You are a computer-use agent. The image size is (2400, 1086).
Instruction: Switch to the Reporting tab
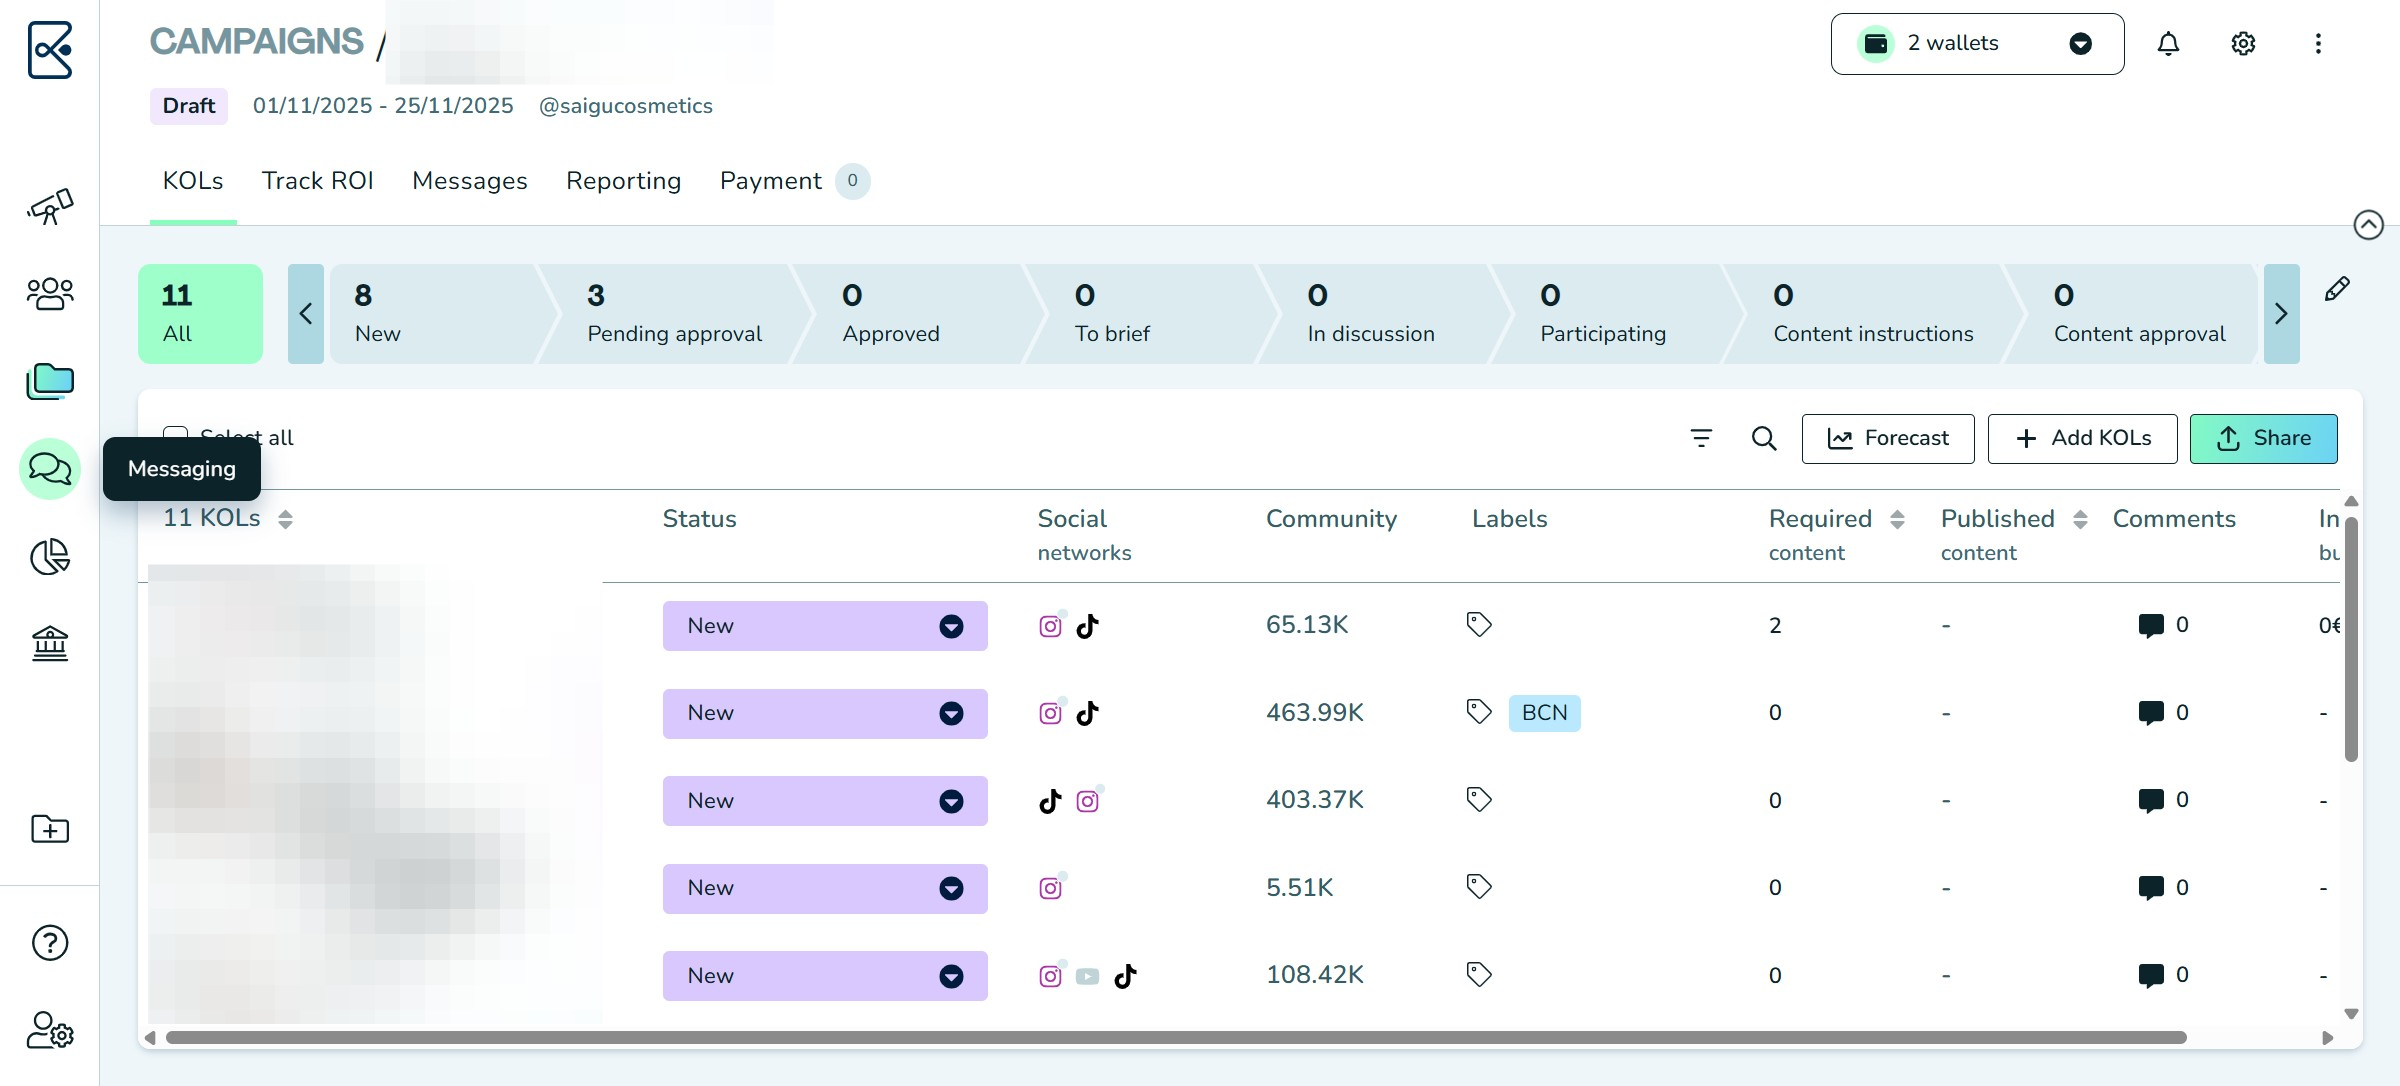click(x=623, y=181)
